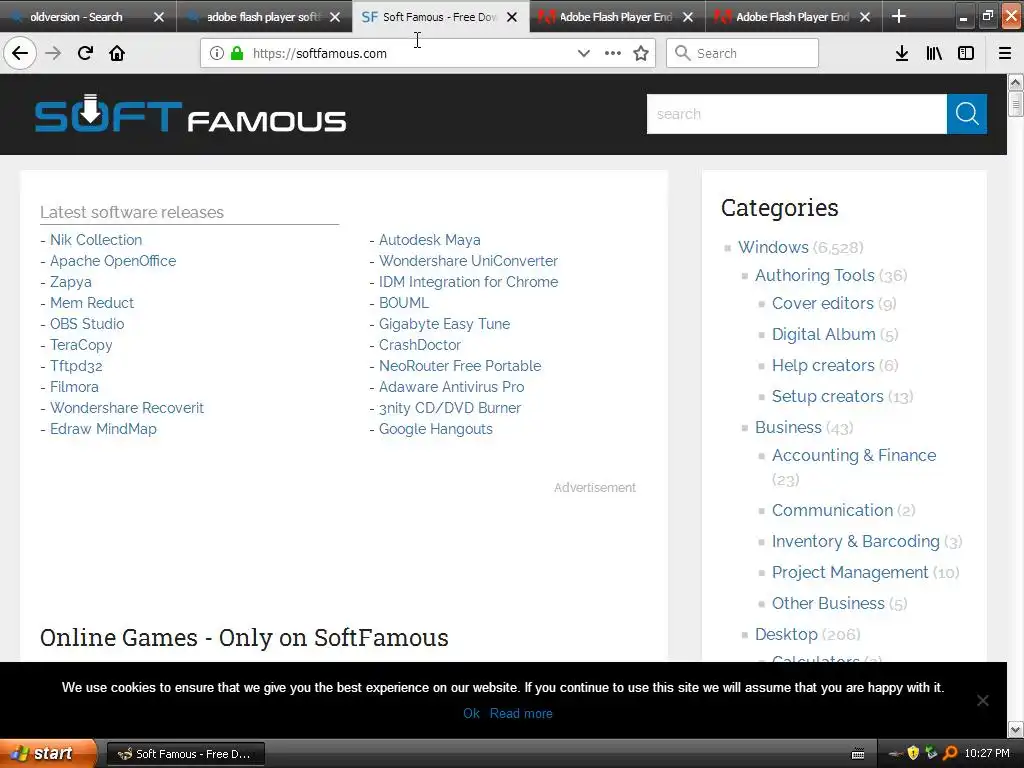The height and width of the screenshot is (768, 1024).
Task: Click the keyboard icon in taskbar
Action: coord(858,754)
